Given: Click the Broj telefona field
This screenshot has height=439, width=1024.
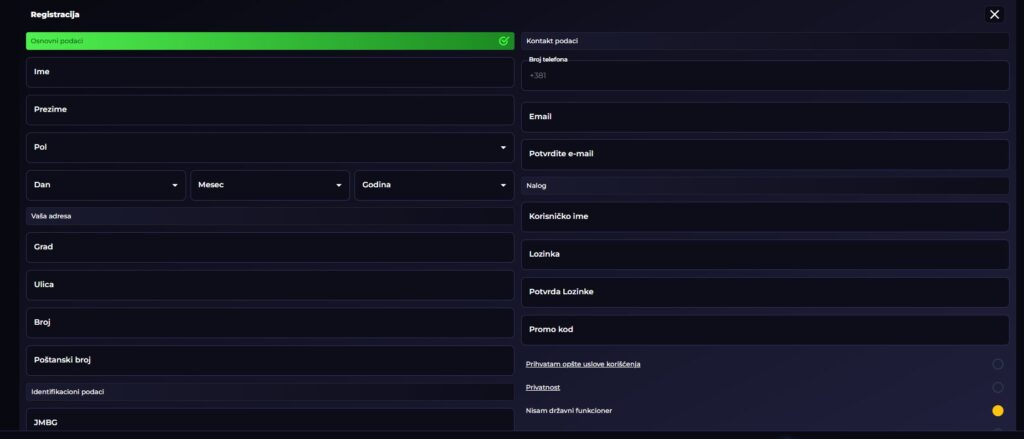Looking at the screenshot, I should pos(765,76).
